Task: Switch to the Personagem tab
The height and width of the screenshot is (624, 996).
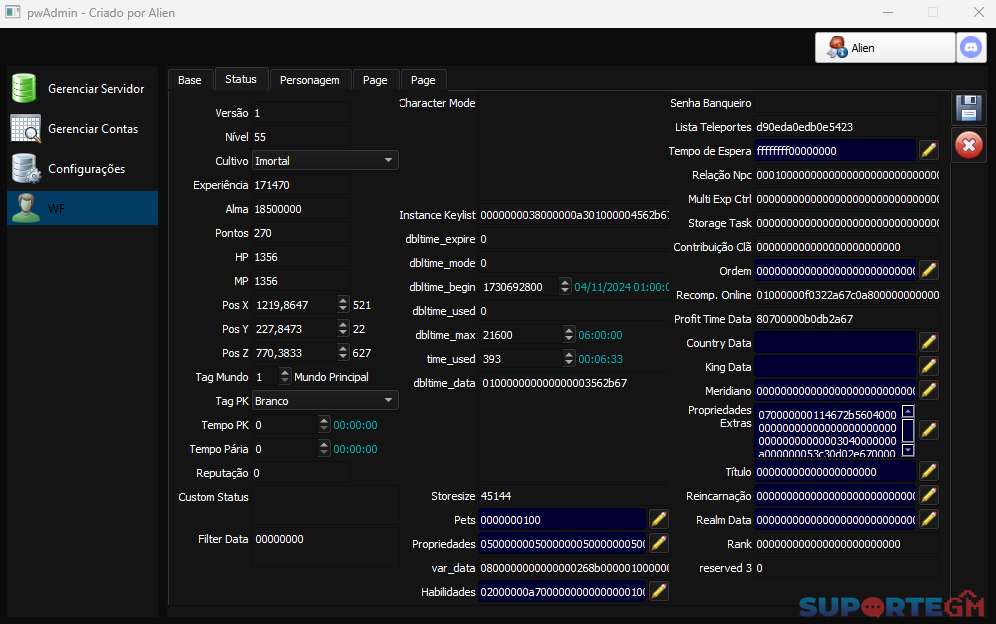Action: tap(310, 80)
